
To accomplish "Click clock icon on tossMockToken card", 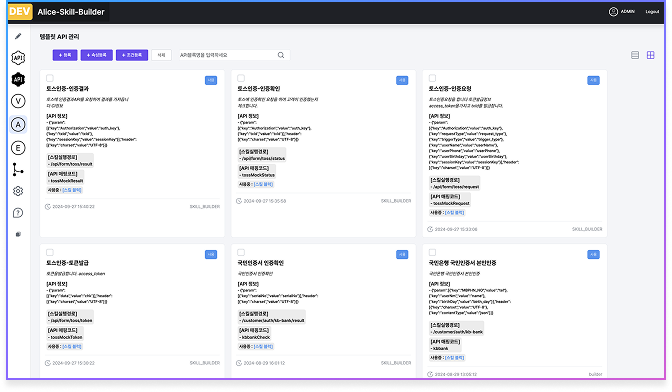I will 48,363.
